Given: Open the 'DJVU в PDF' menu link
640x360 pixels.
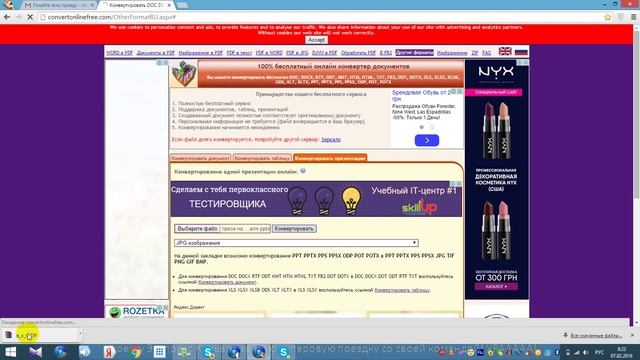Looking at the screenshot, I should point(324,53).
